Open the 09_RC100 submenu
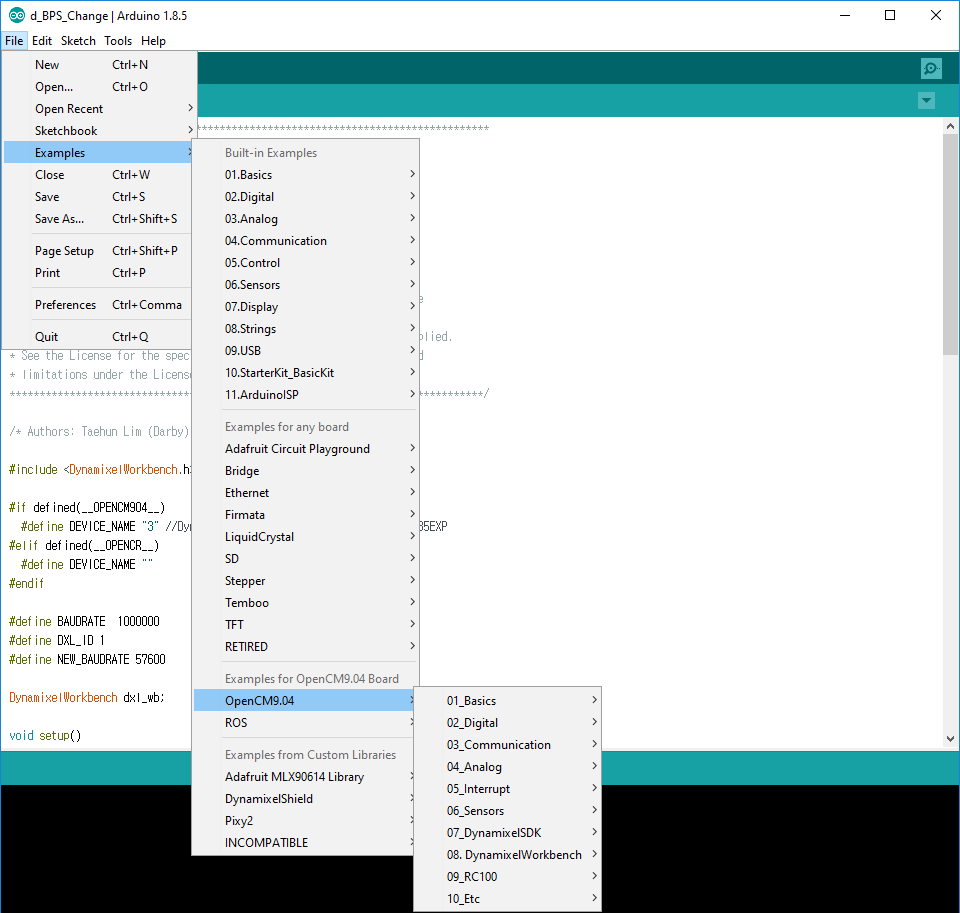This screenshot has height=913, width=960. tap(508, 877)
